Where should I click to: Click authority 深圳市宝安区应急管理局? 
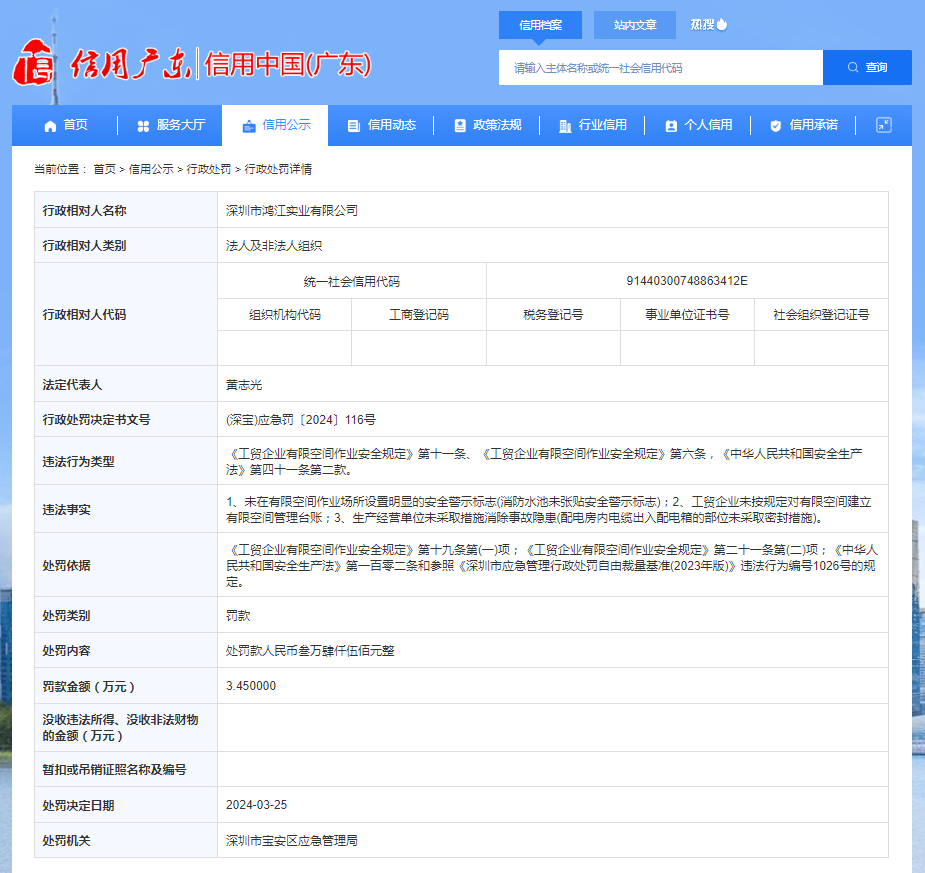click(291, 841)
